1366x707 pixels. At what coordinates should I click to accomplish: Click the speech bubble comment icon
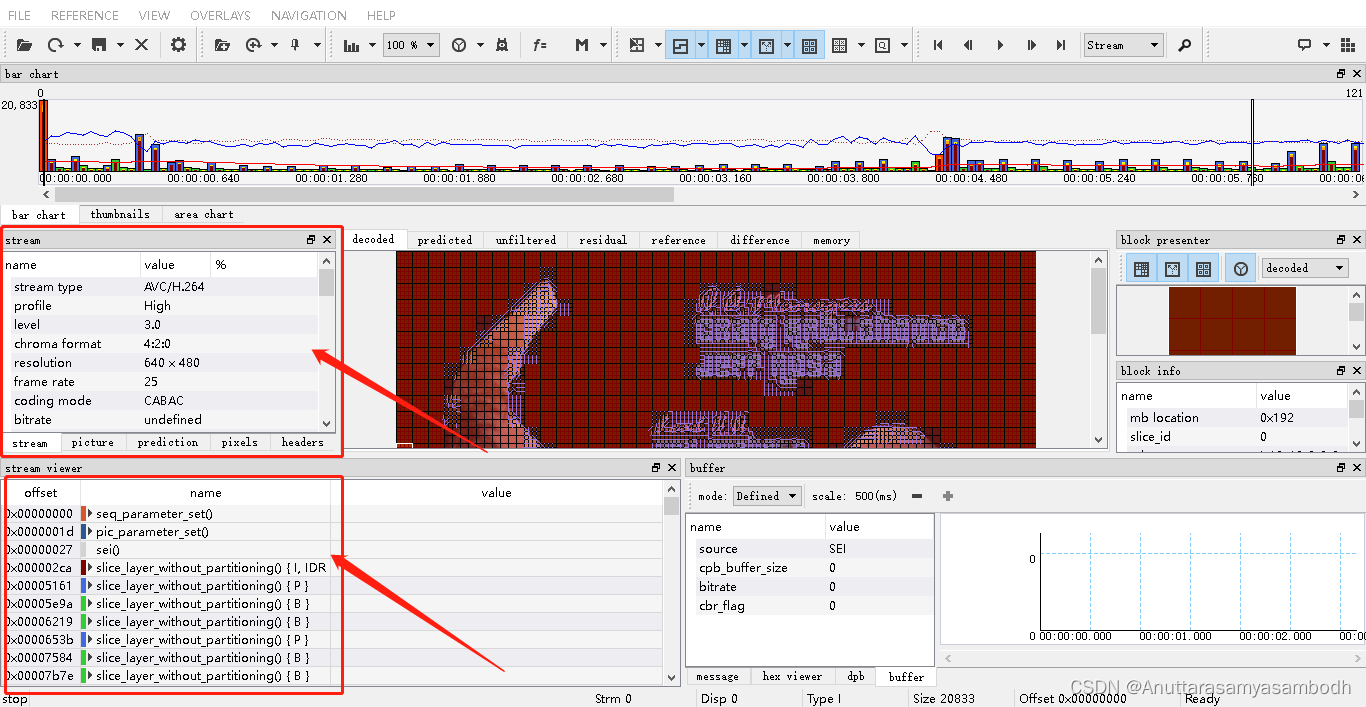click(x=1304, y=45)
